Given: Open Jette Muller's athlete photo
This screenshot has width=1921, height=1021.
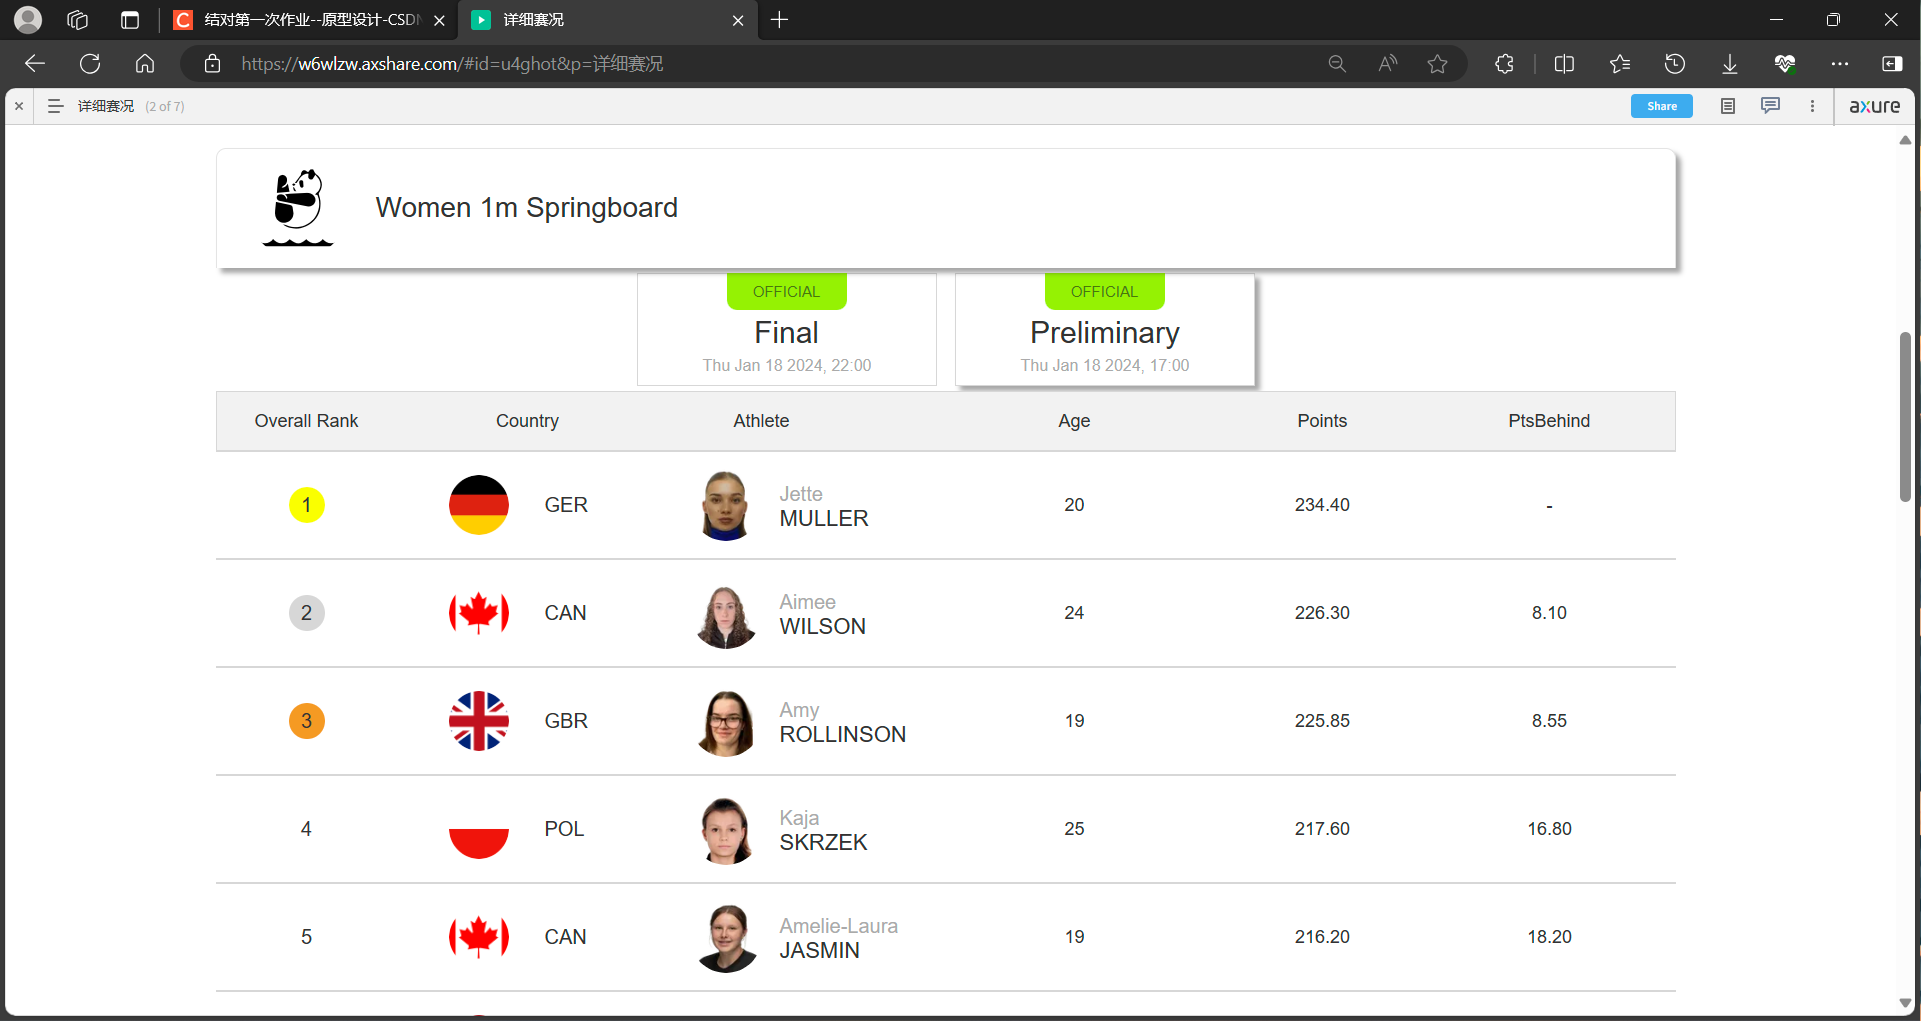Looking at the screenshot, I should (x=726, y=505).
